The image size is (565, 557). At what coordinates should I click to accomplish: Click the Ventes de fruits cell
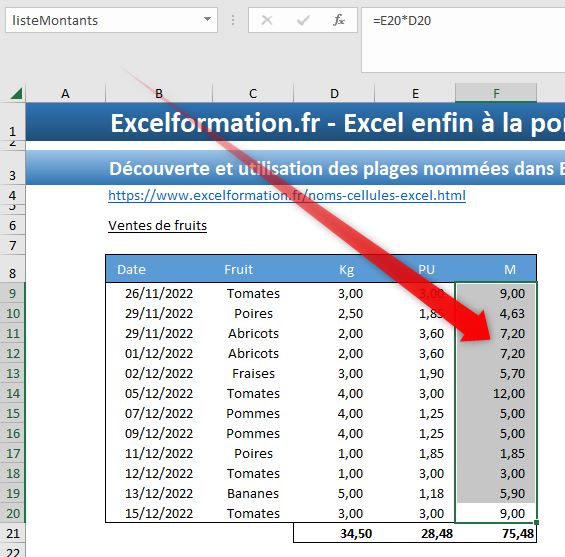click(157, 226)
